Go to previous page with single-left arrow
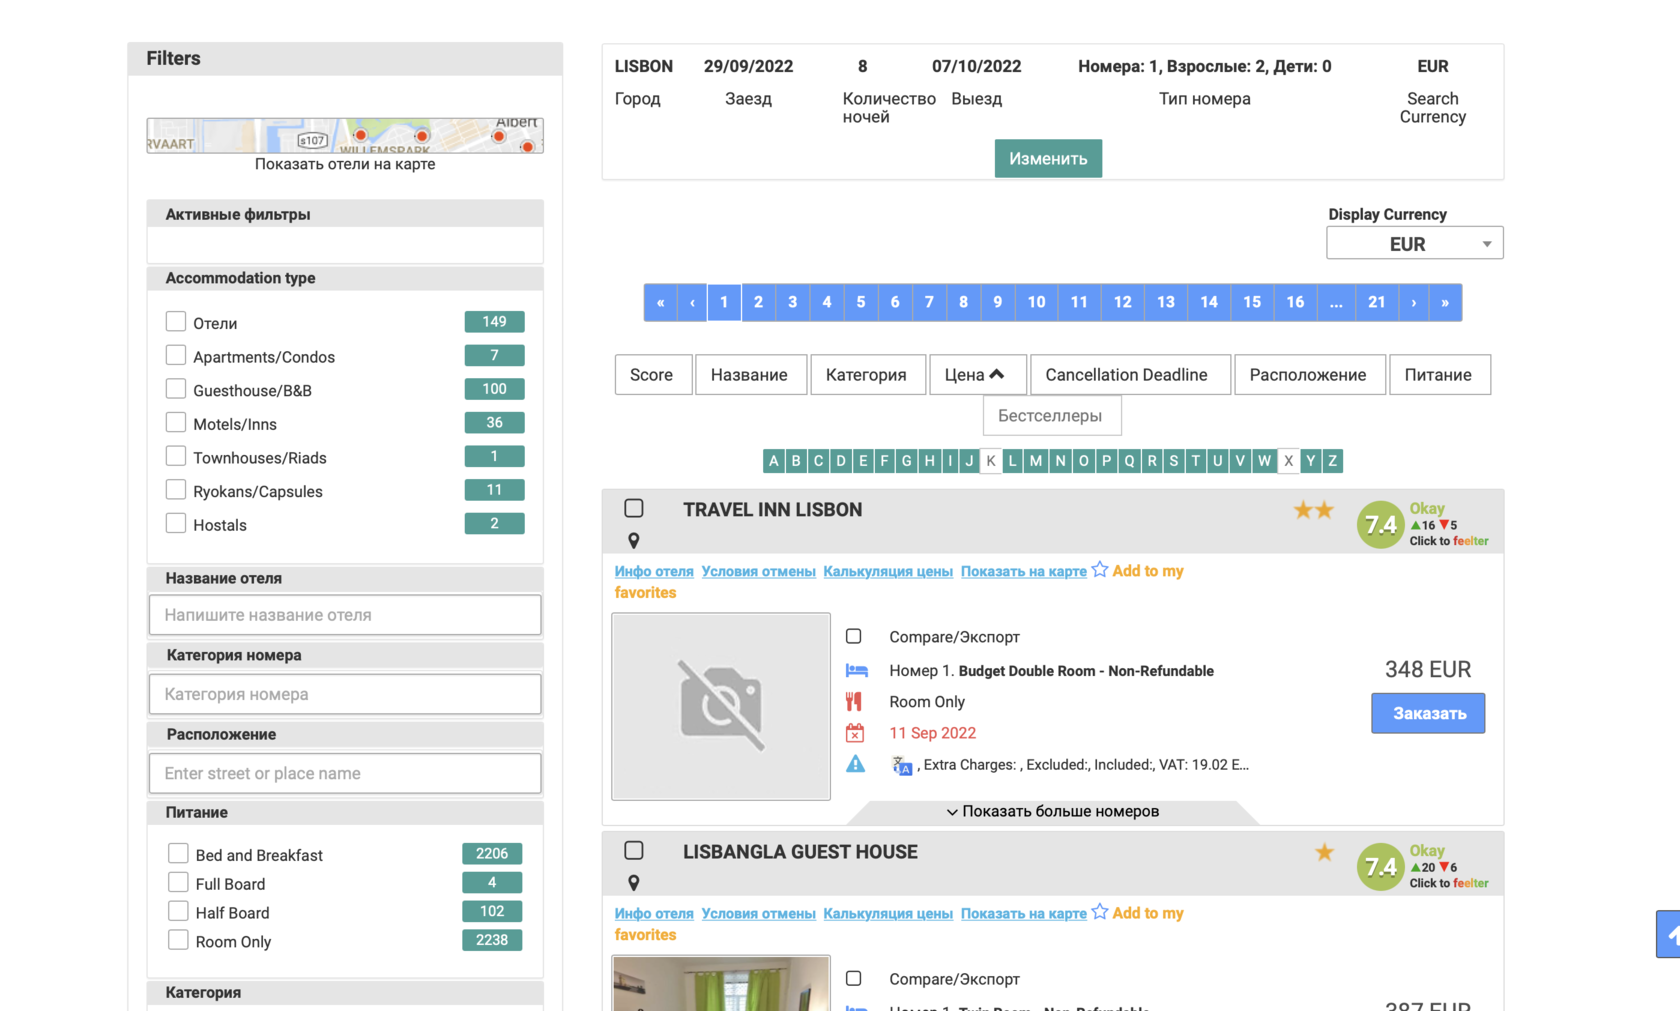The height and width of the screenshot is (1011, 1680). (x=692, y=302)
